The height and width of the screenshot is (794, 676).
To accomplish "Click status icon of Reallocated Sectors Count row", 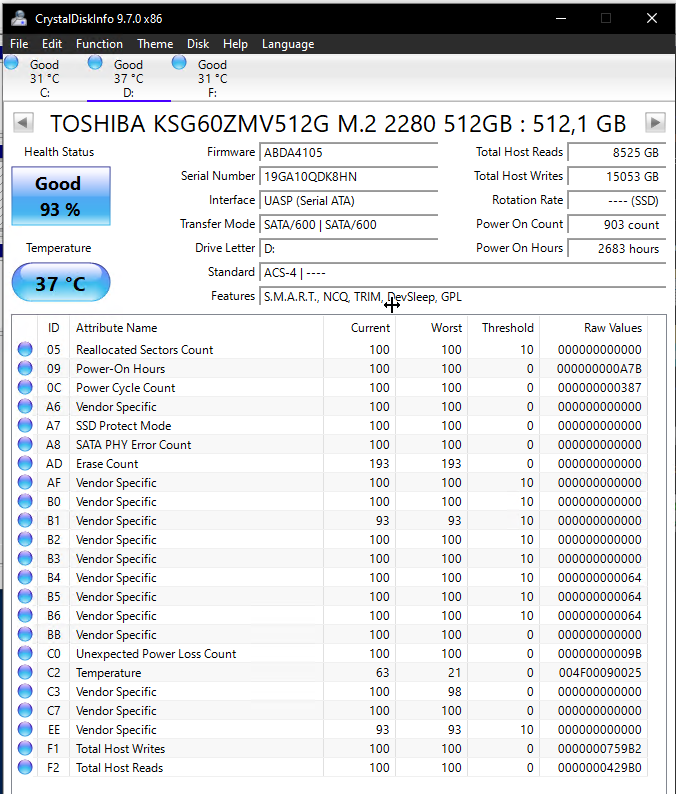I will pyautogui.click(x=25, y=349).
